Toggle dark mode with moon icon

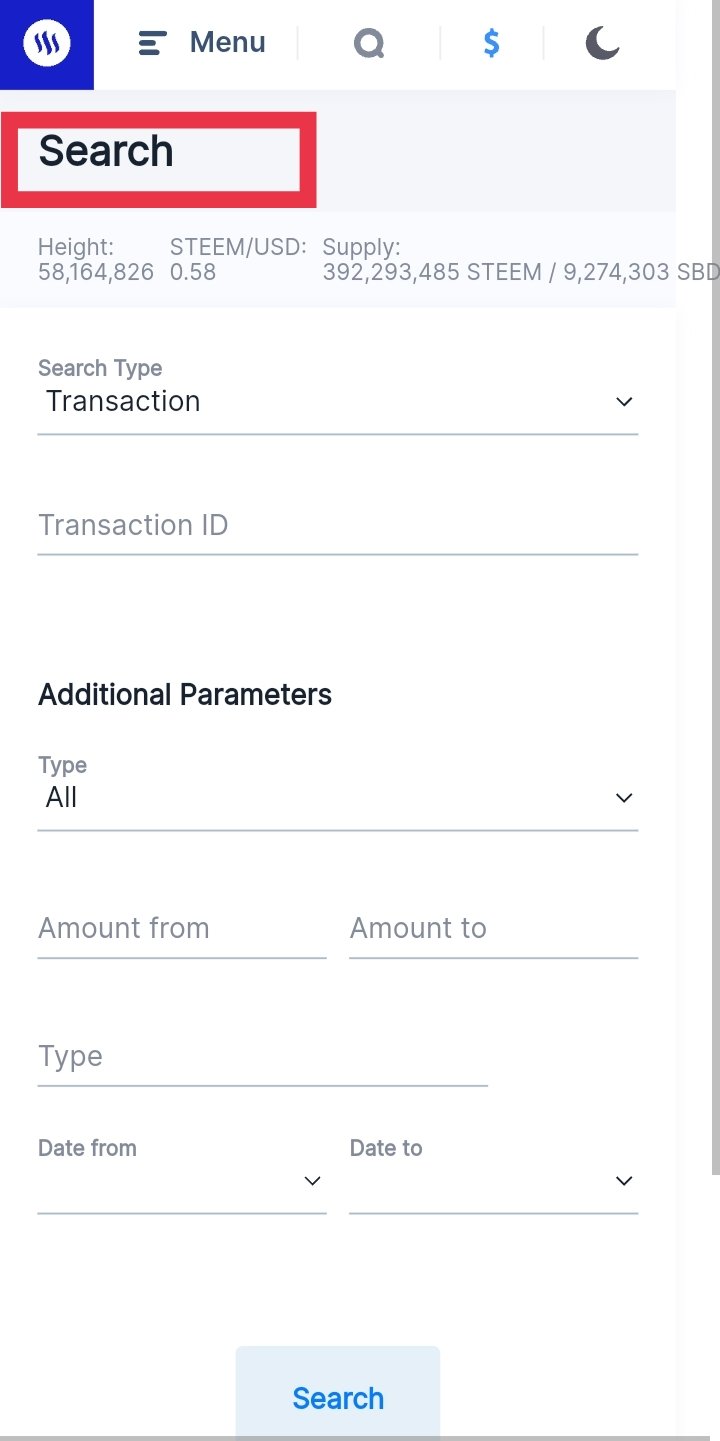(603, 43)
